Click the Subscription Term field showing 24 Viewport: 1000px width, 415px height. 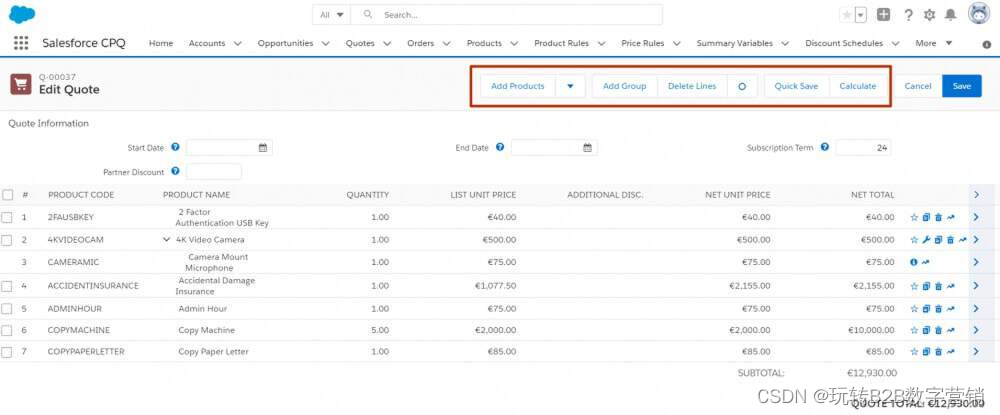pyautogui.click(x=864, y=147)
